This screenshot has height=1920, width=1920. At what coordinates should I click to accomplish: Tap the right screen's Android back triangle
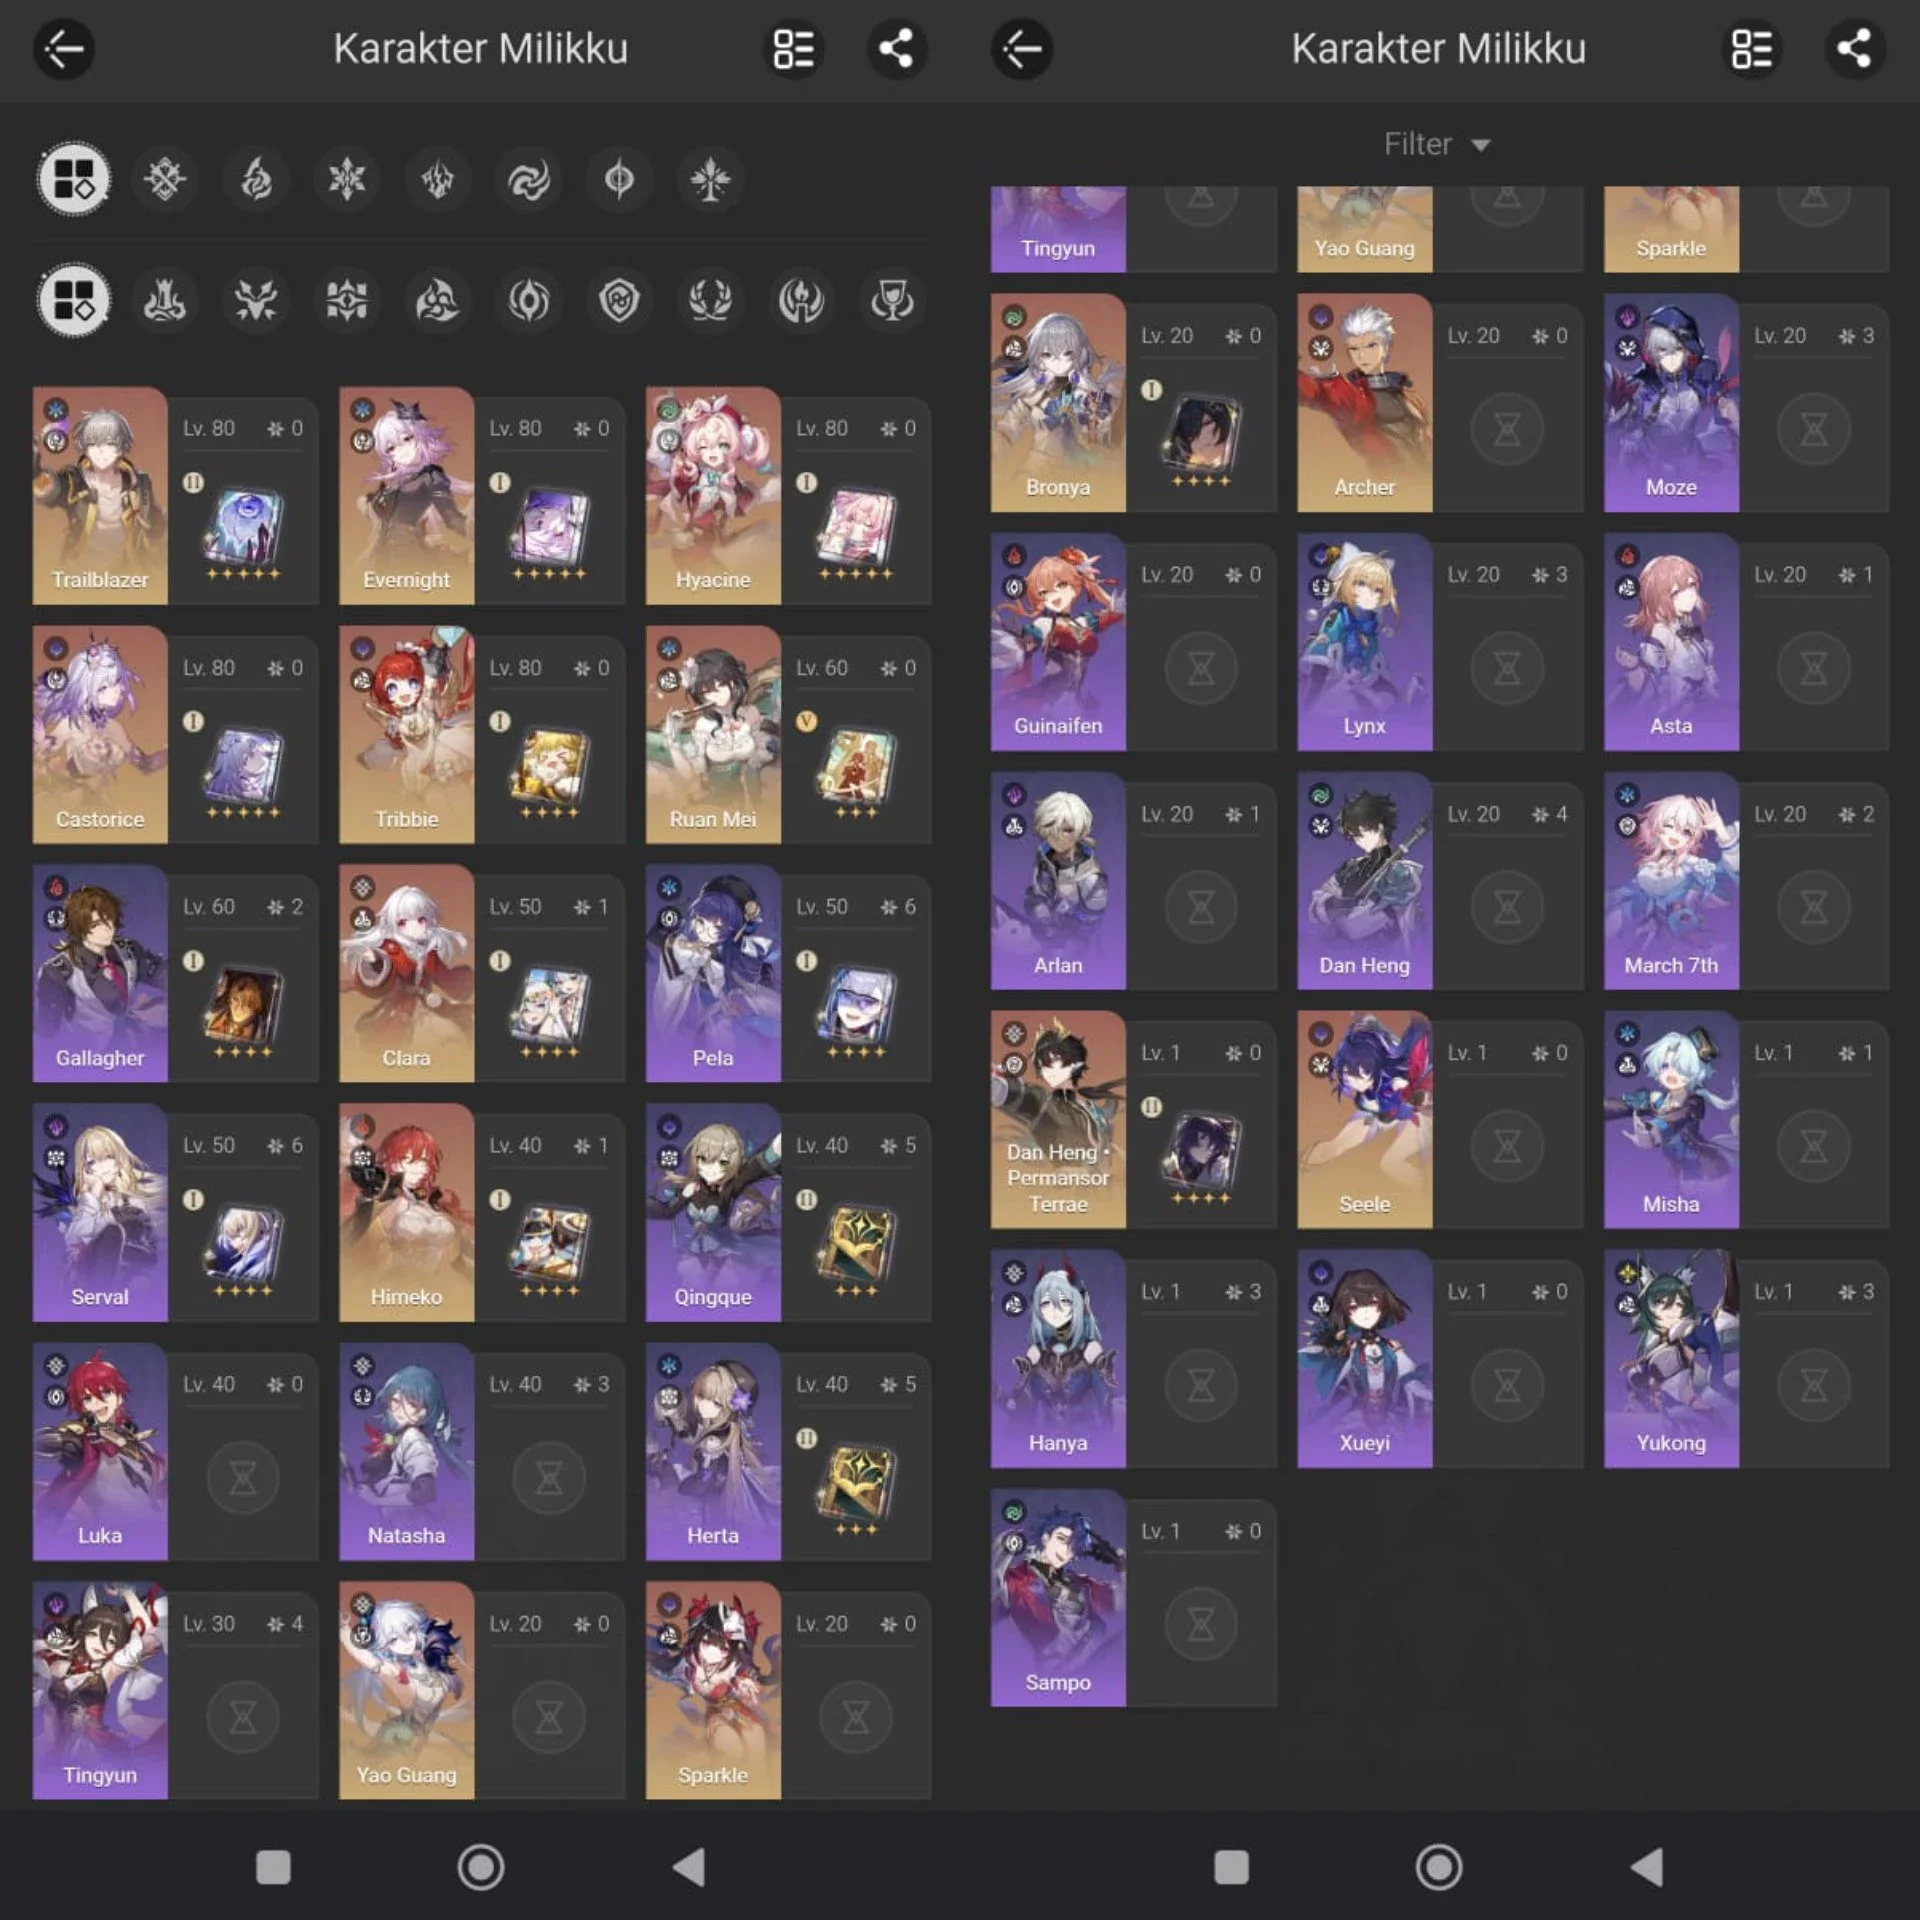point(1647,1867)
